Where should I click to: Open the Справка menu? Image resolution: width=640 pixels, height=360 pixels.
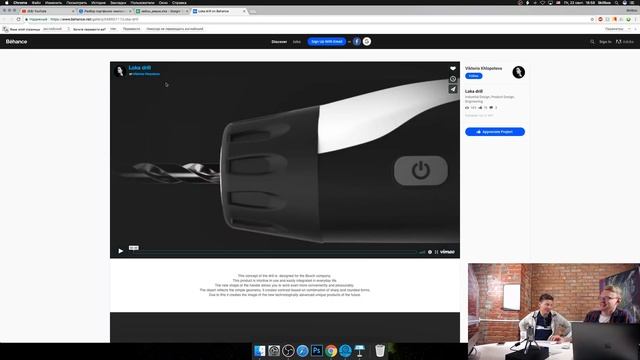(x=179, y=2)
